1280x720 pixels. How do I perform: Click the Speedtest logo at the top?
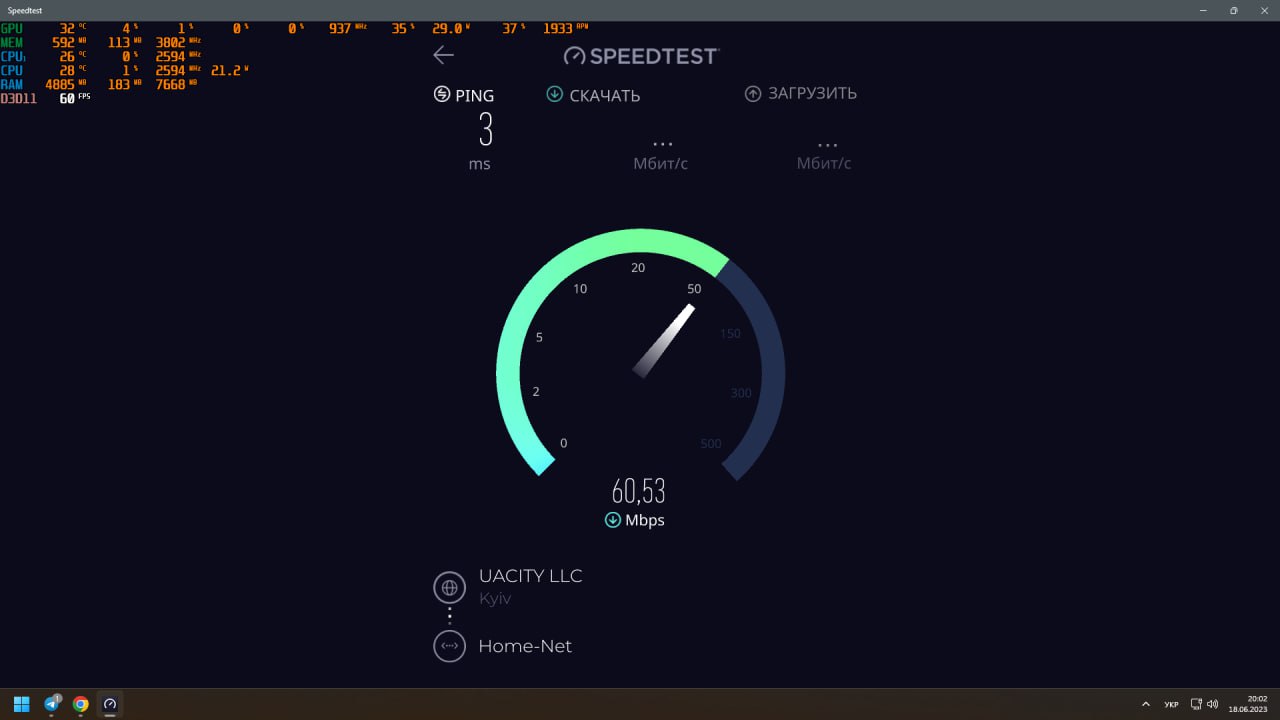tap(641, 56)
